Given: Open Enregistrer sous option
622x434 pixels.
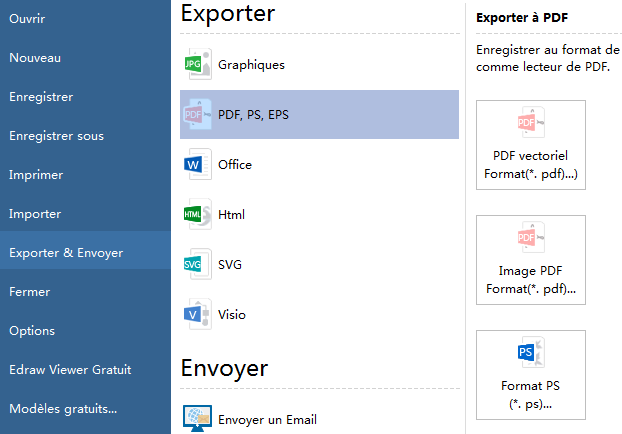Looking at the screenshot, I should [x=56, y=136].
